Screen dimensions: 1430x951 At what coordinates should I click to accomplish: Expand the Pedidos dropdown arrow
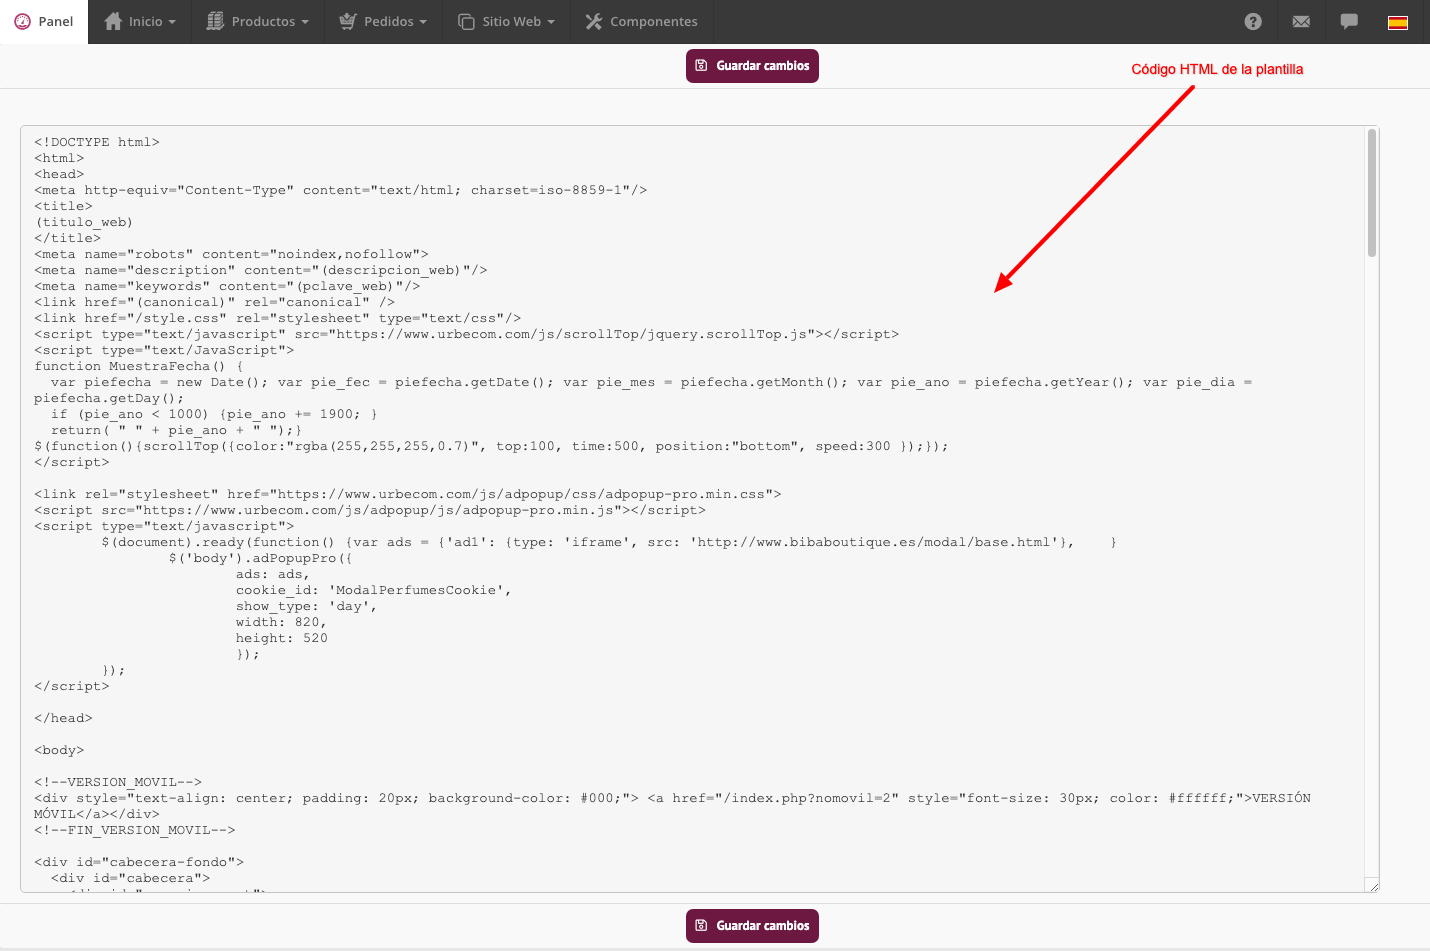click(423, 22)
